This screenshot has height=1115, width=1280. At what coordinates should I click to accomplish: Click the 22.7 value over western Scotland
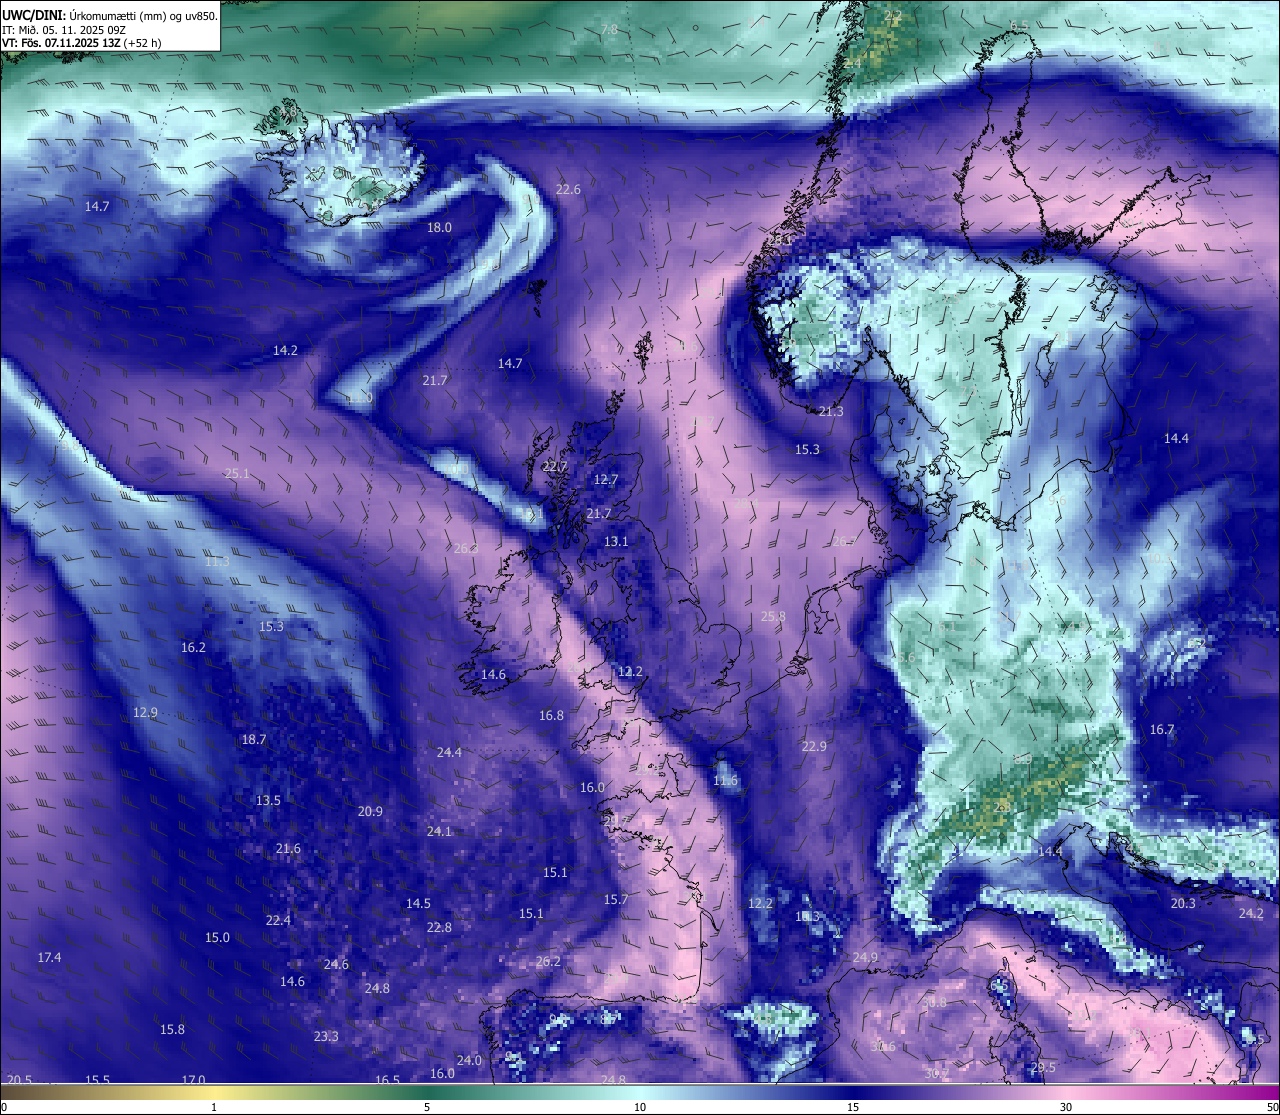(x=555, y=466)
